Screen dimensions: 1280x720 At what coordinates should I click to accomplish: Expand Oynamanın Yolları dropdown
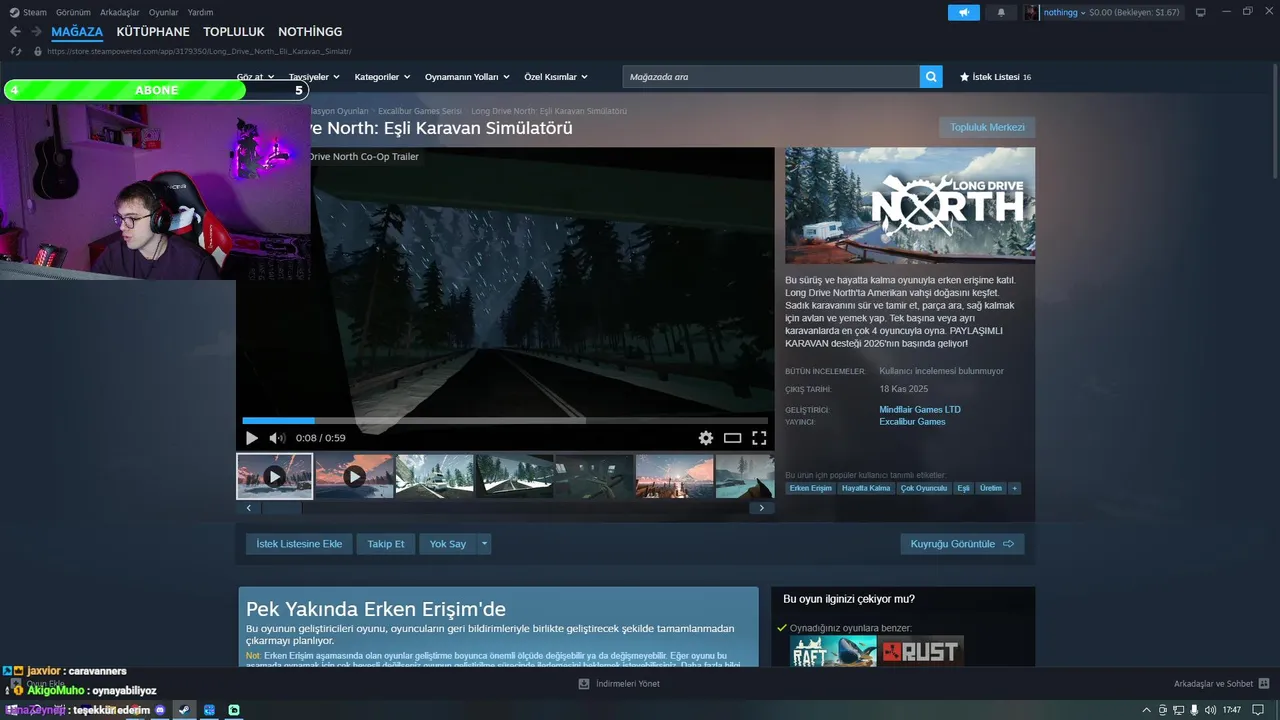(x=467, y=77)
